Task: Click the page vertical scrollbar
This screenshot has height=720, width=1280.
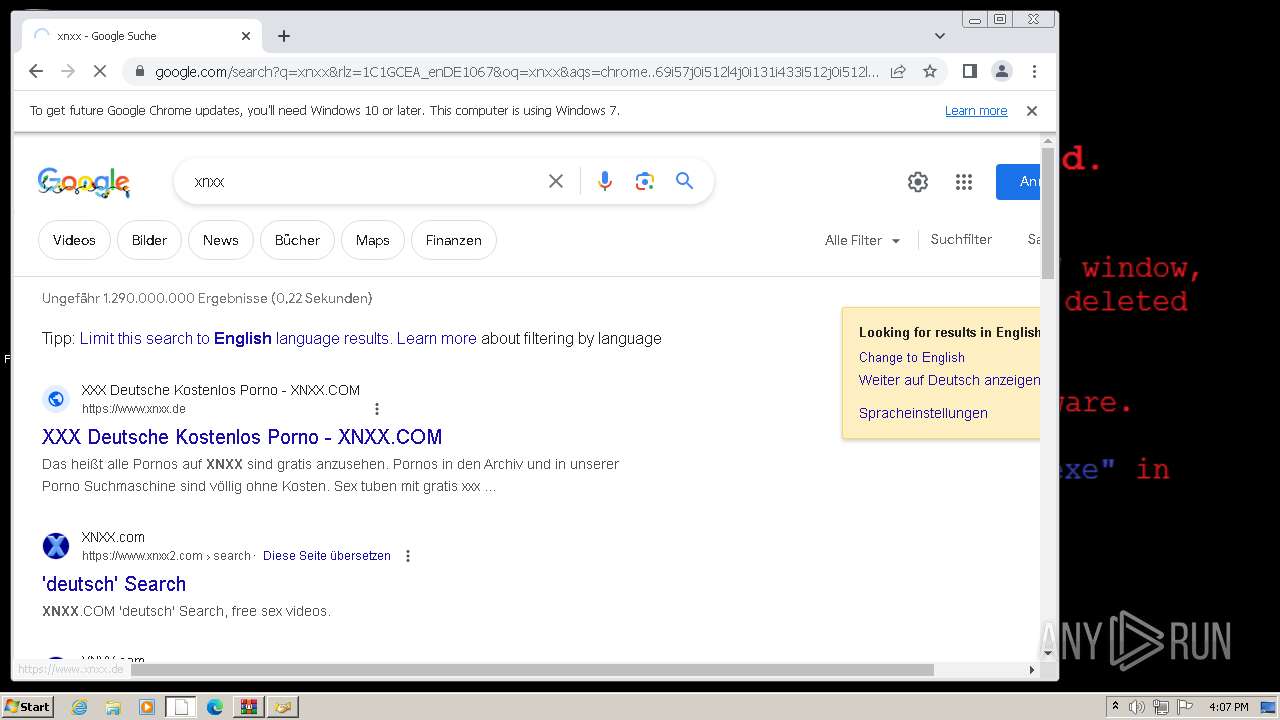Action: tap(1048, 212)
